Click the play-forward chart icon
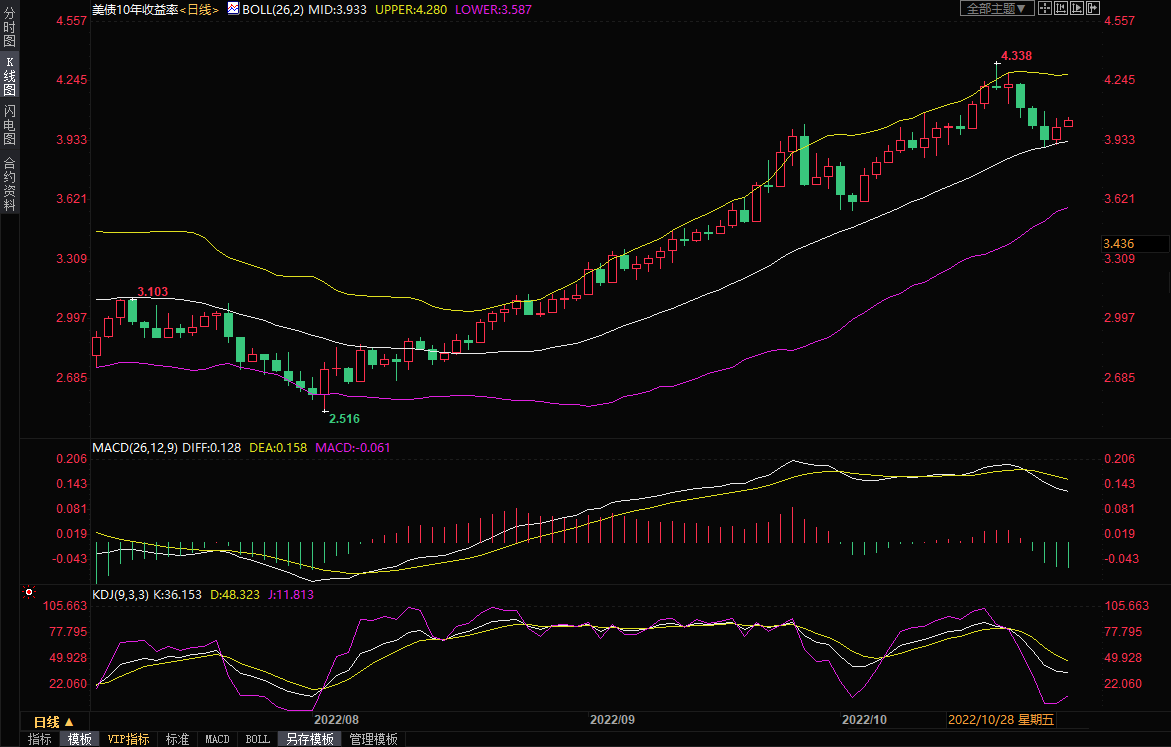Viewport: 1171px width, 747px height. point(1077,8)
